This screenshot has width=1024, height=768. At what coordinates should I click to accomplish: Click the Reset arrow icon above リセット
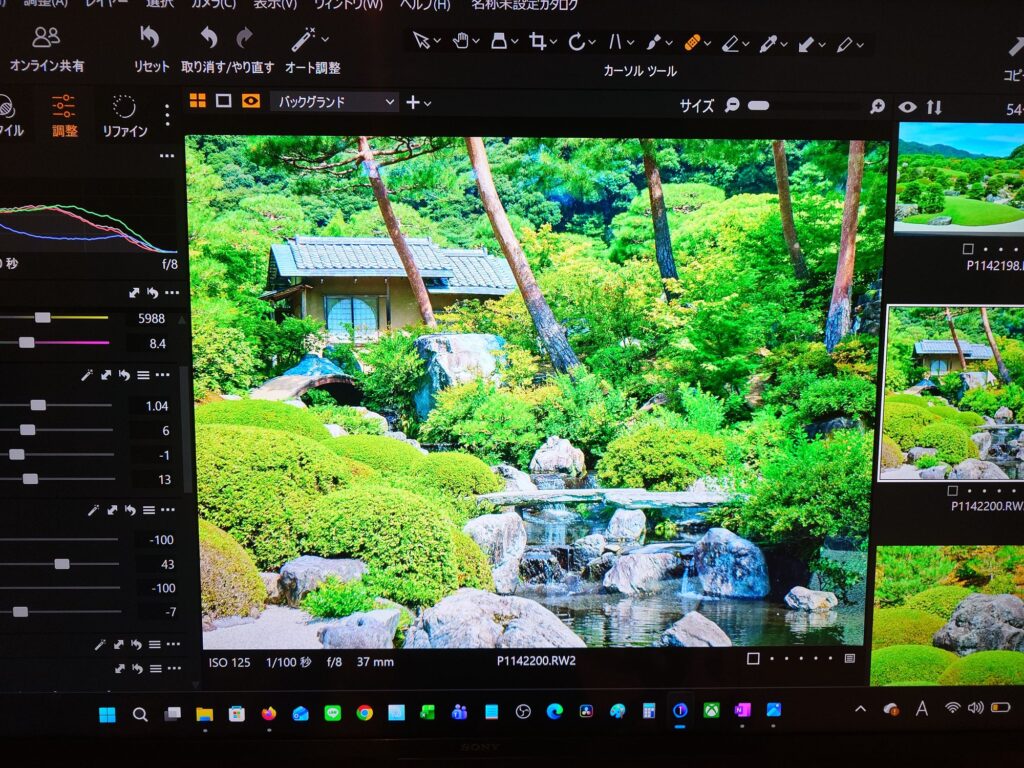tap(150, 37)
